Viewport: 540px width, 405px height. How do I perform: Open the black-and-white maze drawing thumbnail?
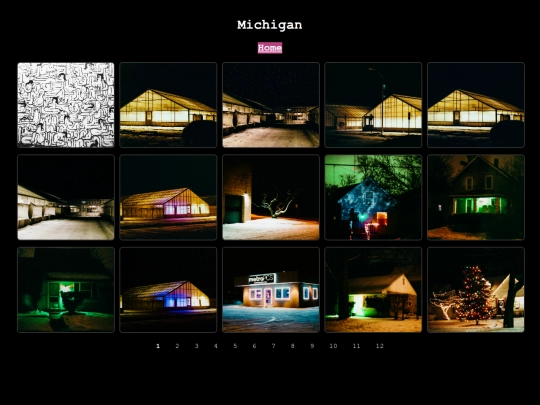(x=66, y=105)
